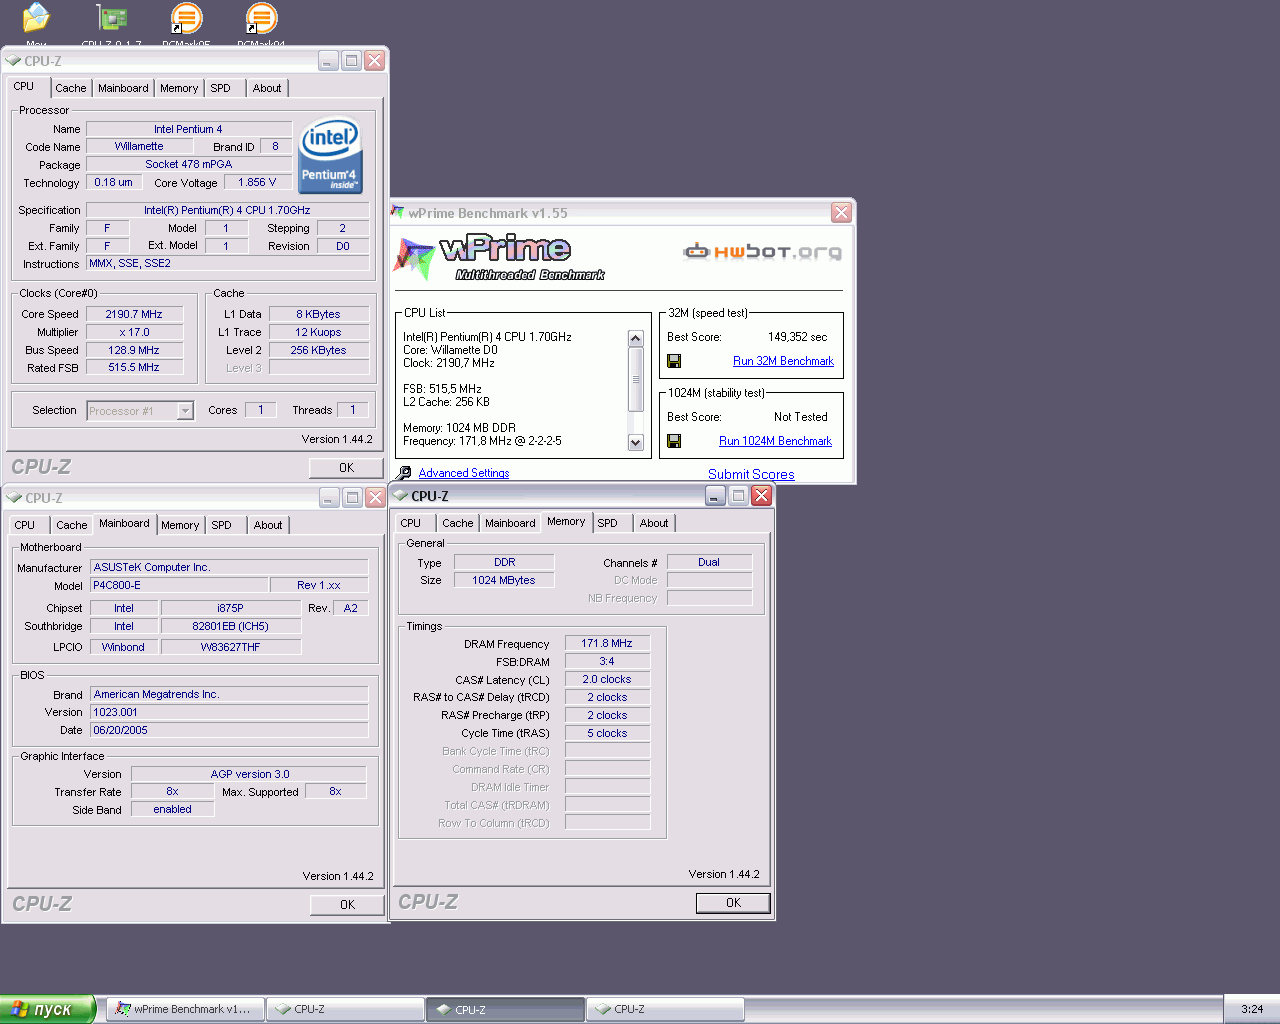The width and height of the screenshot is (1280, 1024).
Task: Click scroll up arrow in wPrime CPU List
Action: pos(635,339)
